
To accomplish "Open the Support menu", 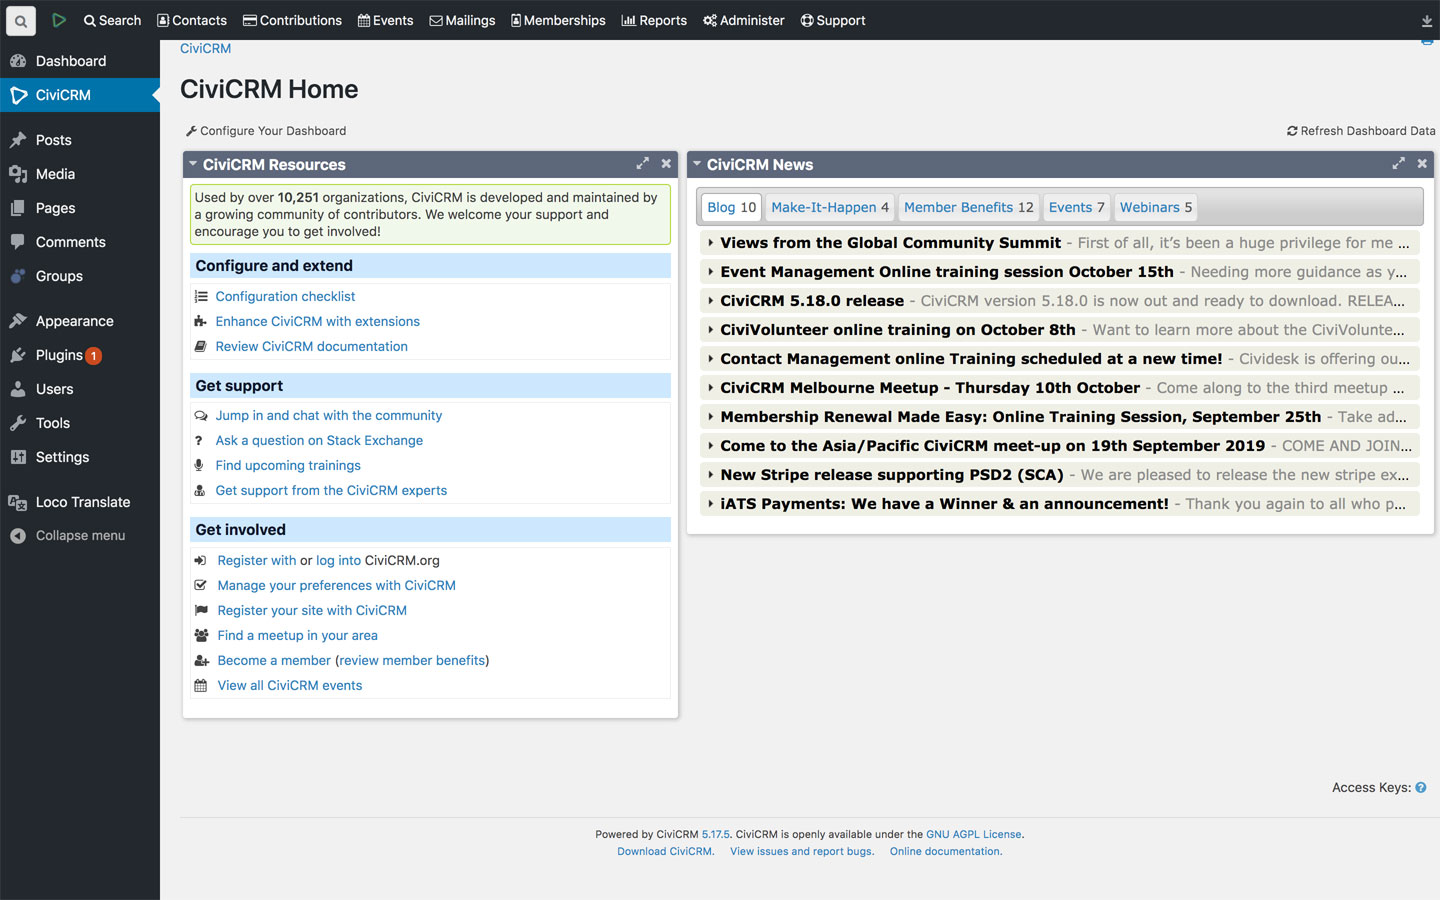I will [x=833, y=20].
